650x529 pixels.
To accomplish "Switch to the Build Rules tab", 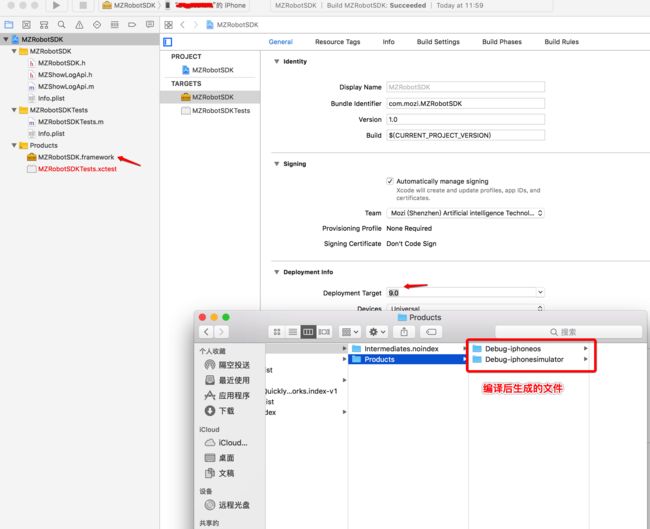I will coord(561,42).
